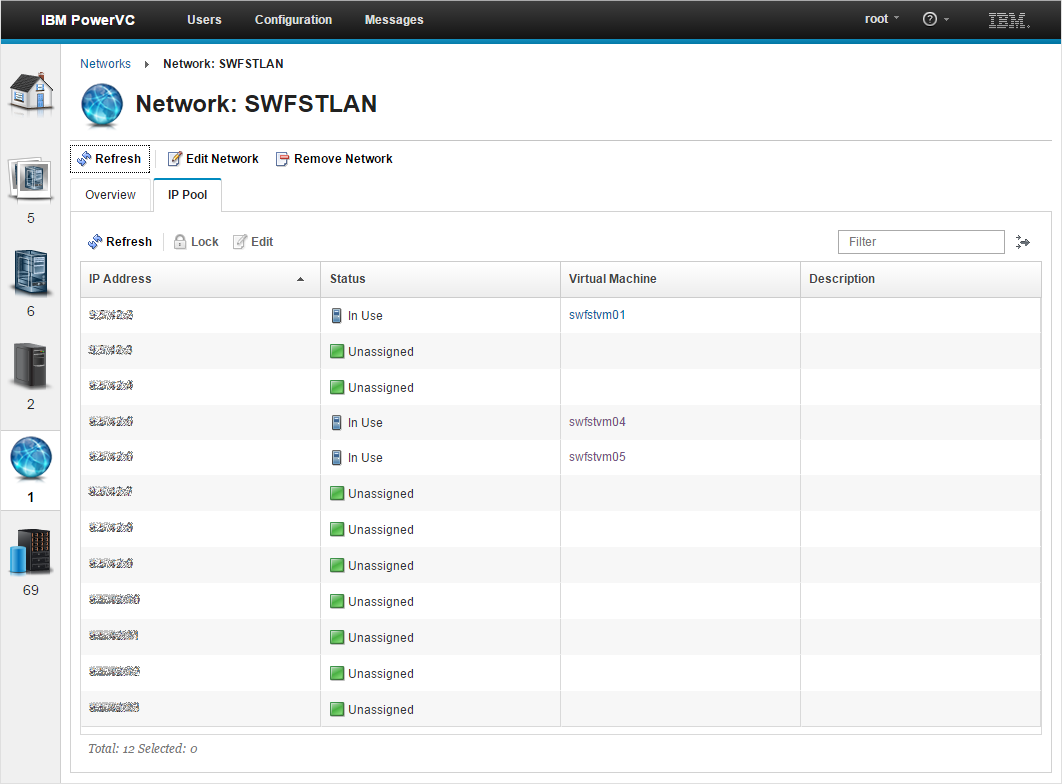
Task: Open the Messages menu
Action: pos(394,20)
